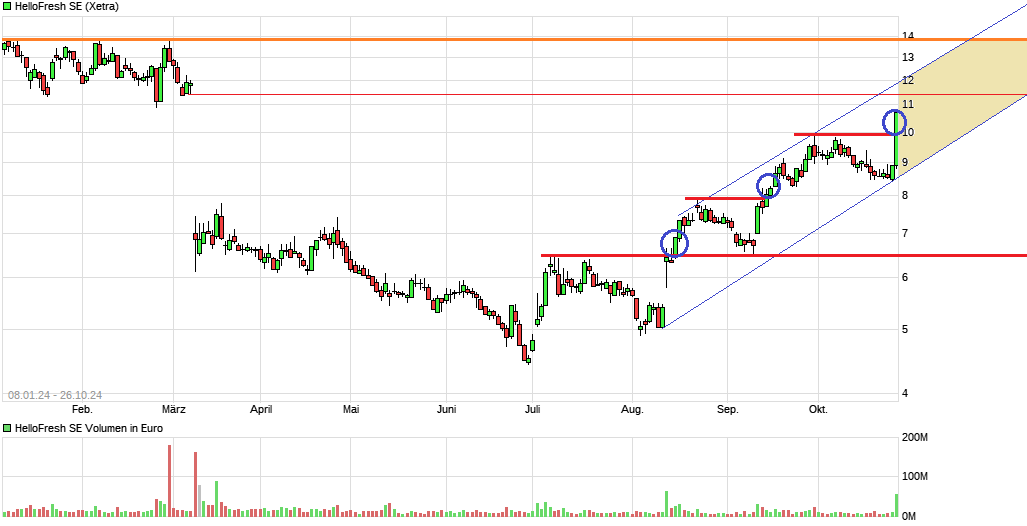Click the green HelloFresh SE (Xetra) legend square
The height and width of the screenshot is (526, 1027).
(x=7, y=8)
